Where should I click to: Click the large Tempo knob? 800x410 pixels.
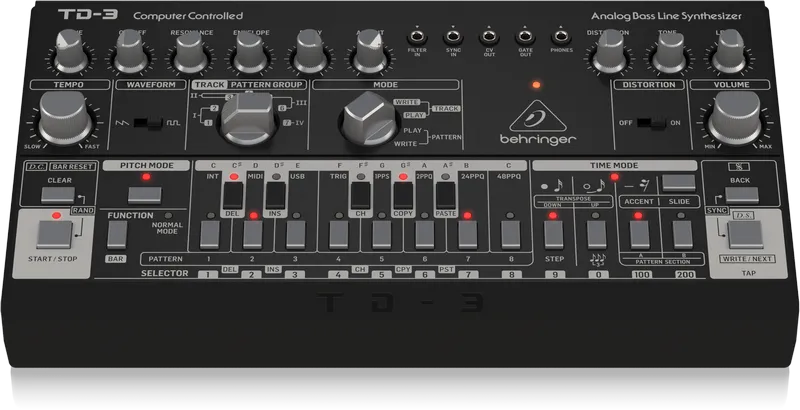click(65, 118)
